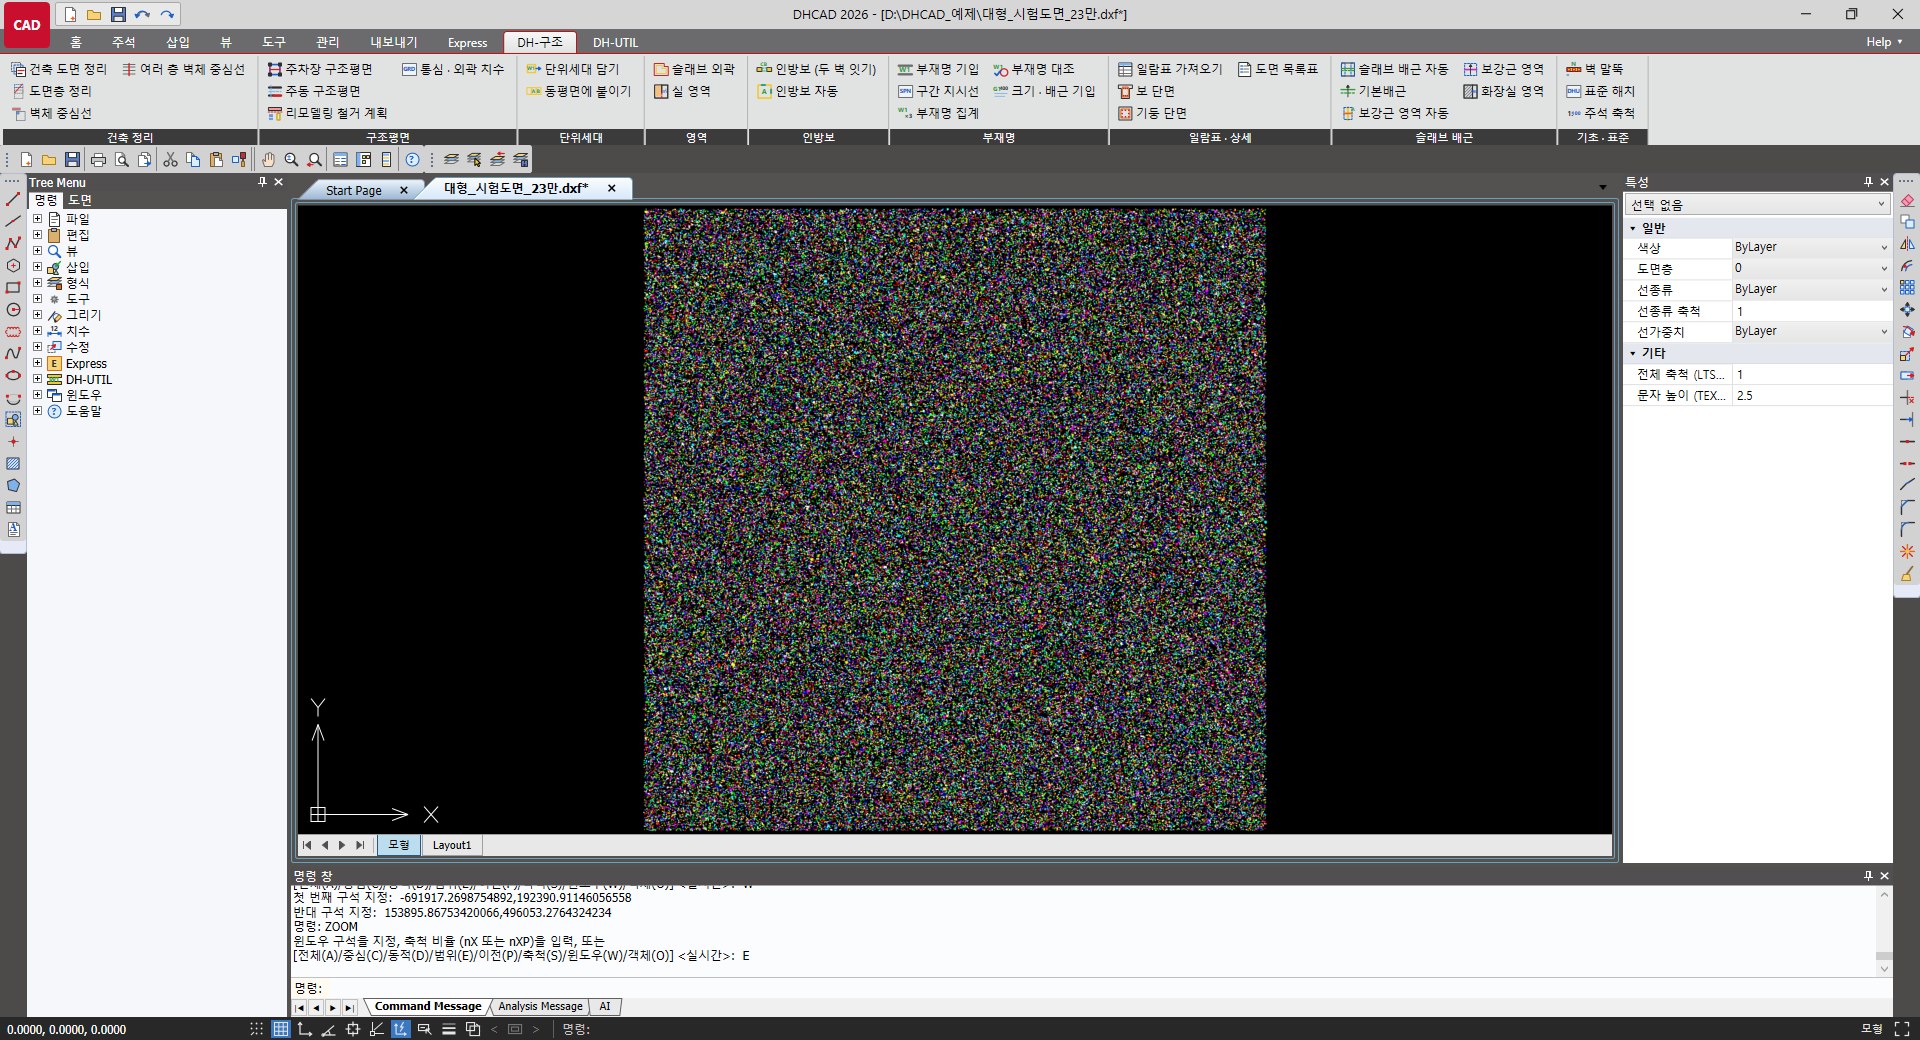This screenshot has height=1040, width=1920.
Task: Expand the 그리기 tree node
Action: [37, 315]
